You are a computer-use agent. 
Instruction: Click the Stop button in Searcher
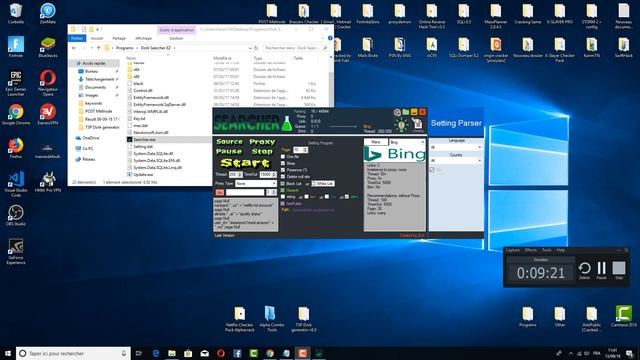(262, 151)
